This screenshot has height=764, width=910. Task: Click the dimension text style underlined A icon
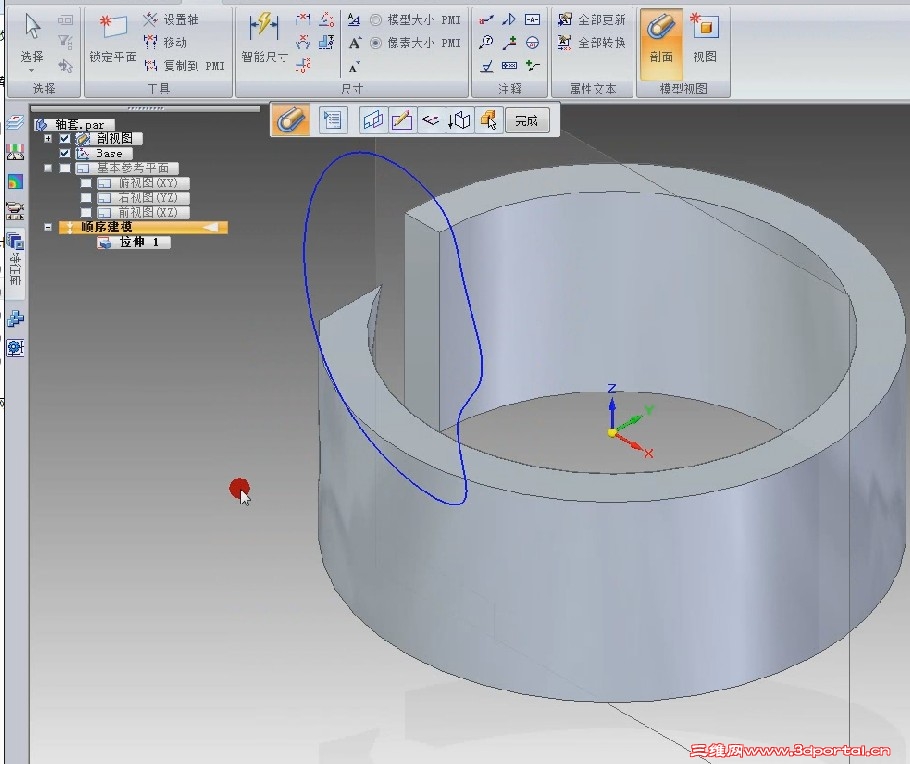tap(353, 20)
